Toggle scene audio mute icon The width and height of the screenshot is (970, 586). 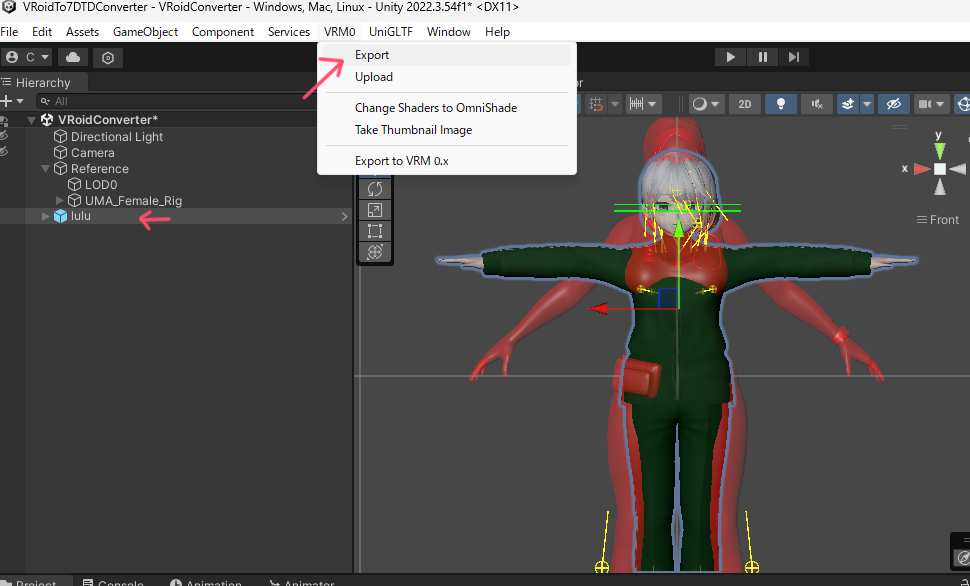click(x=816, y=104)
